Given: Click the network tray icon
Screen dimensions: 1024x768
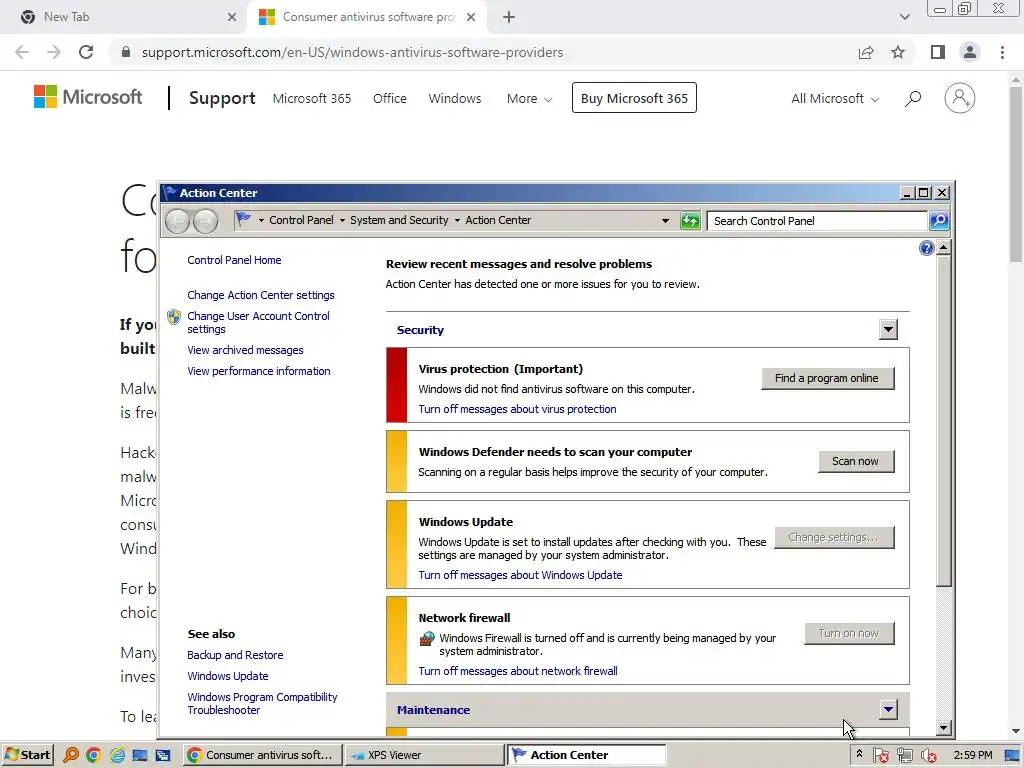Looking at the screenshot, I should coord(904,756).
